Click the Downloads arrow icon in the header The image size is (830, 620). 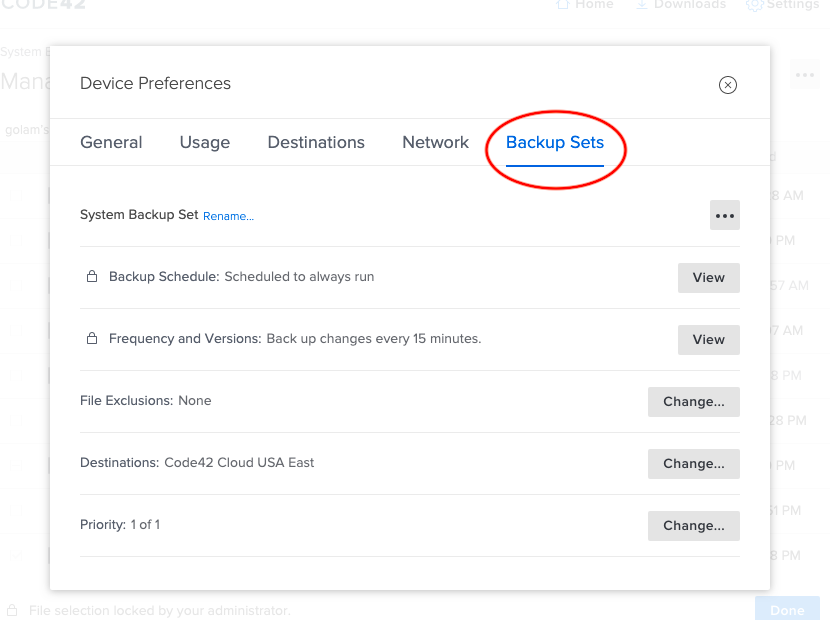(x=642, y=5)
